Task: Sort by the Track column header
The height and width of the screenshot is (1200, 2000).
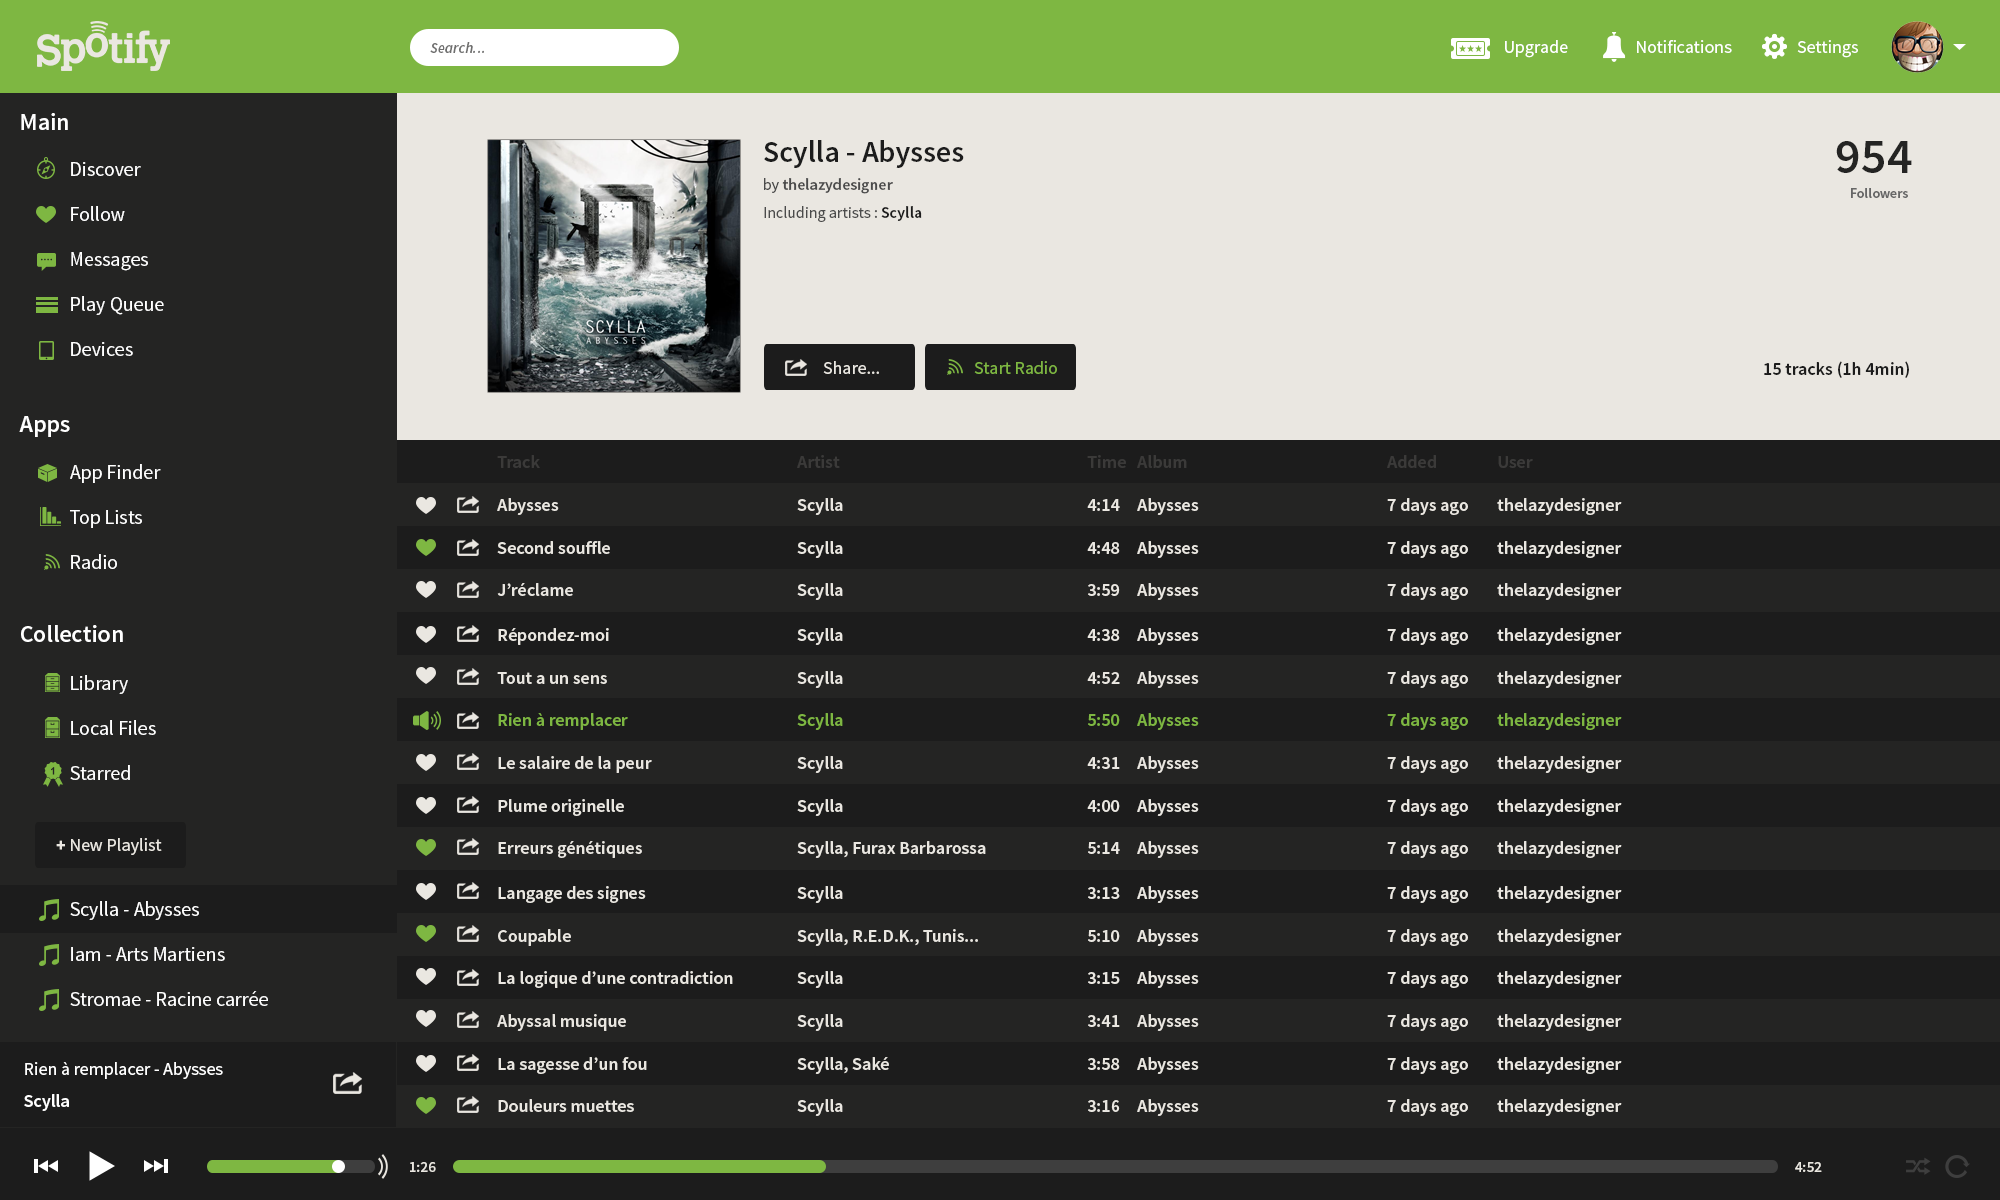Action: (x=518, y=462)
